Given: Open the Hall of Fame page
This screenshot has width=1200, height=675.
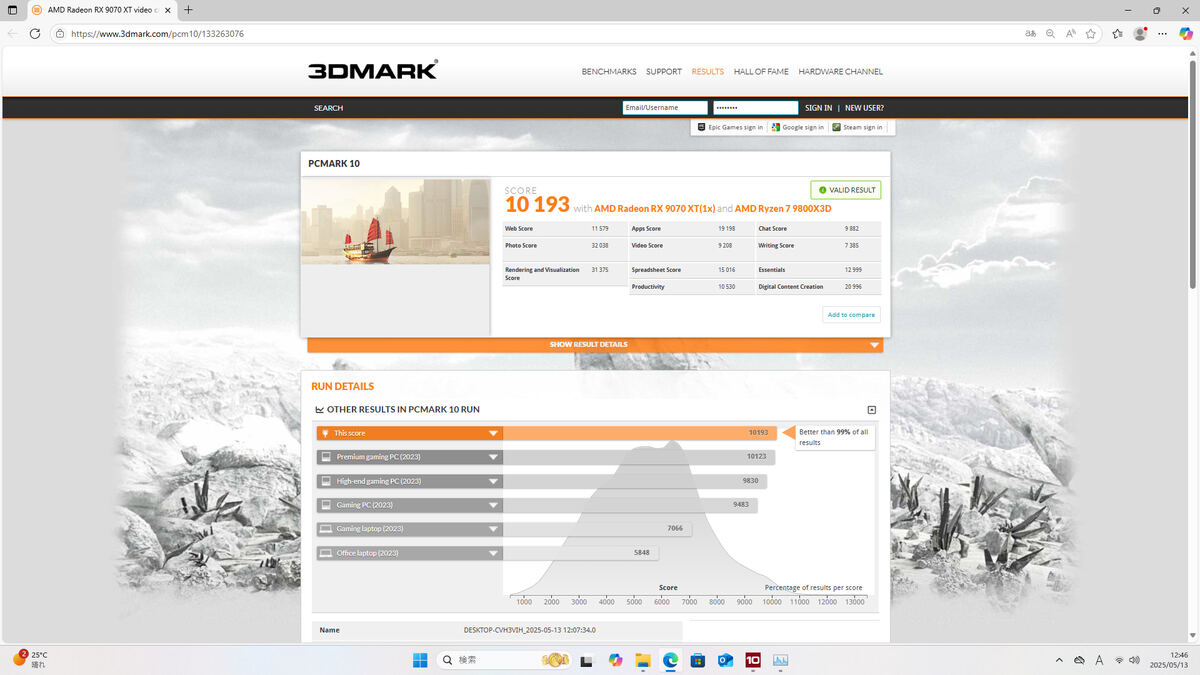Looking at the screenshot, I should (x=761, y=72).
